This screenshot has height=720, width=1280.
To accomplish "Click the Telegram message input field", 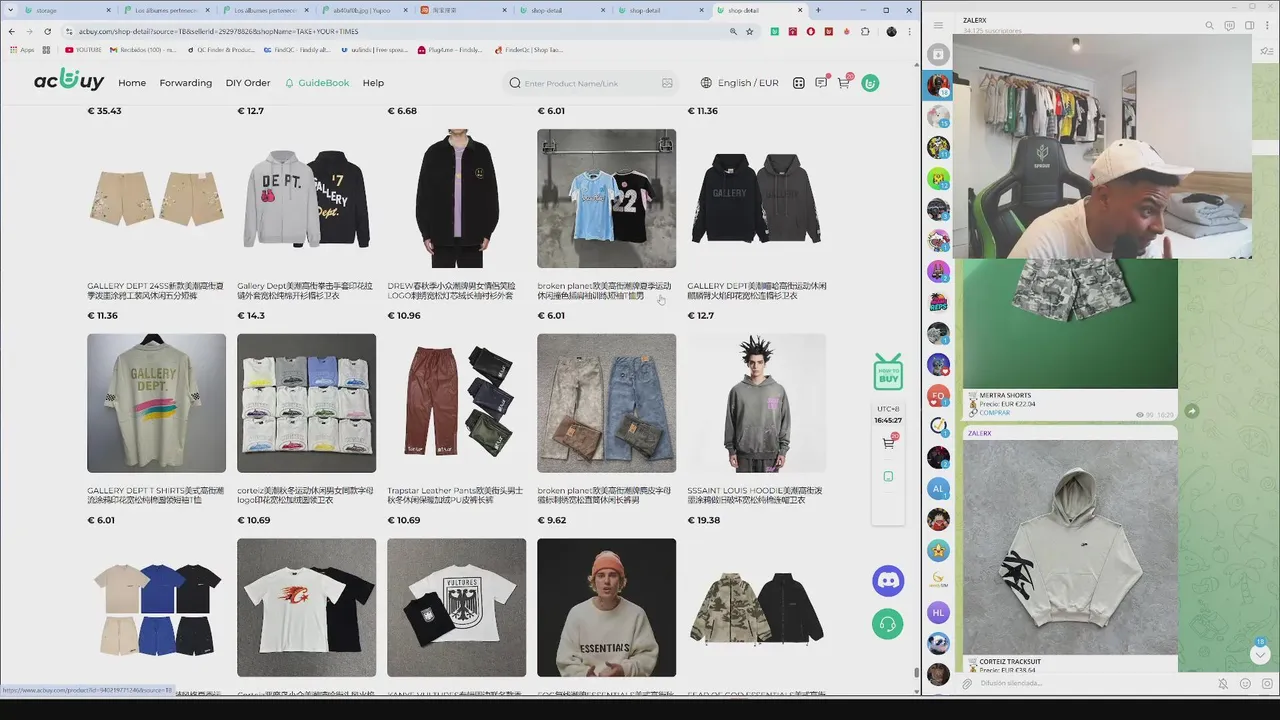I will point(1090,684).
